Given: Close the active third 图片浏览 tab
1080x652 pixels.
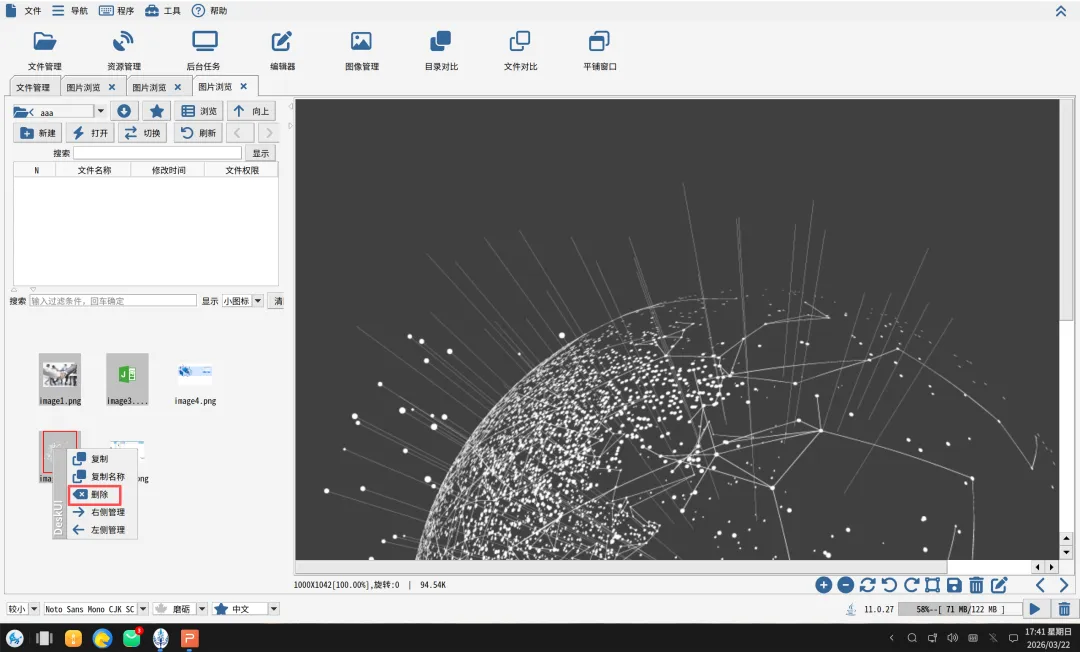Looking at the screenshot, I should click(244, 87).
